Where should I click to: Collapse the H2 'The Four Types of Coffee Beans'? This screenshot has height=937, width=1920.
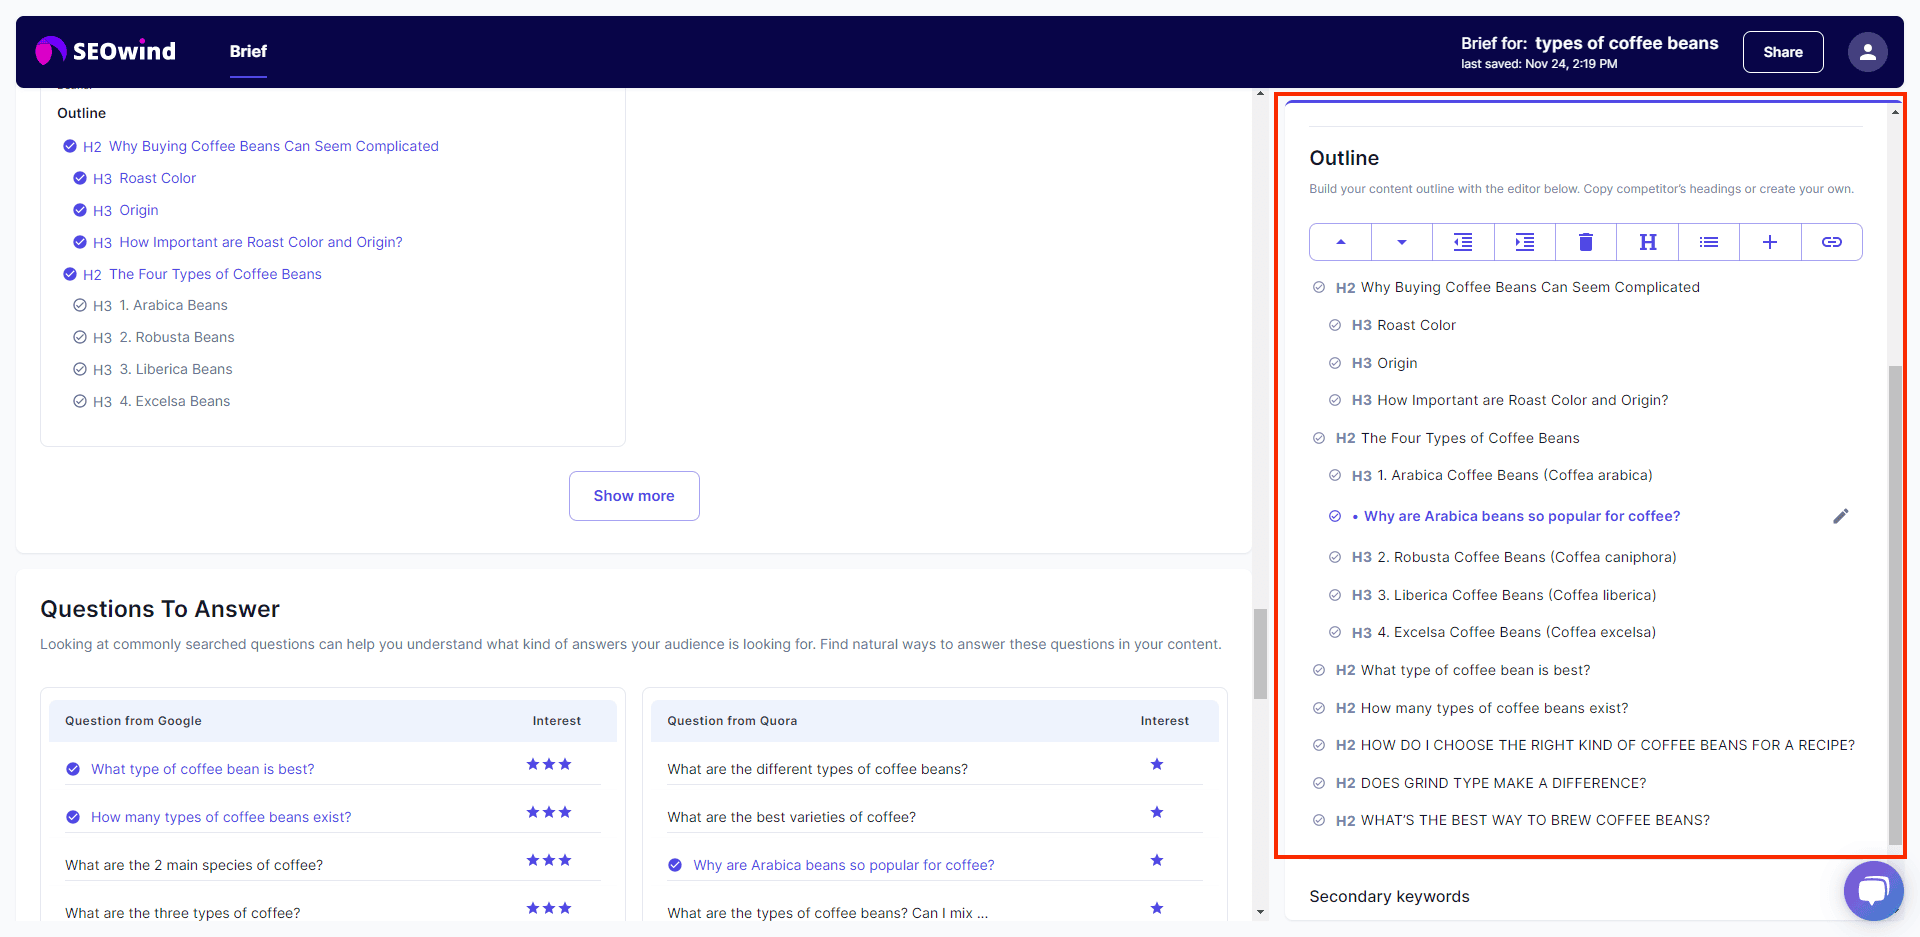[x=1318, y=438]
